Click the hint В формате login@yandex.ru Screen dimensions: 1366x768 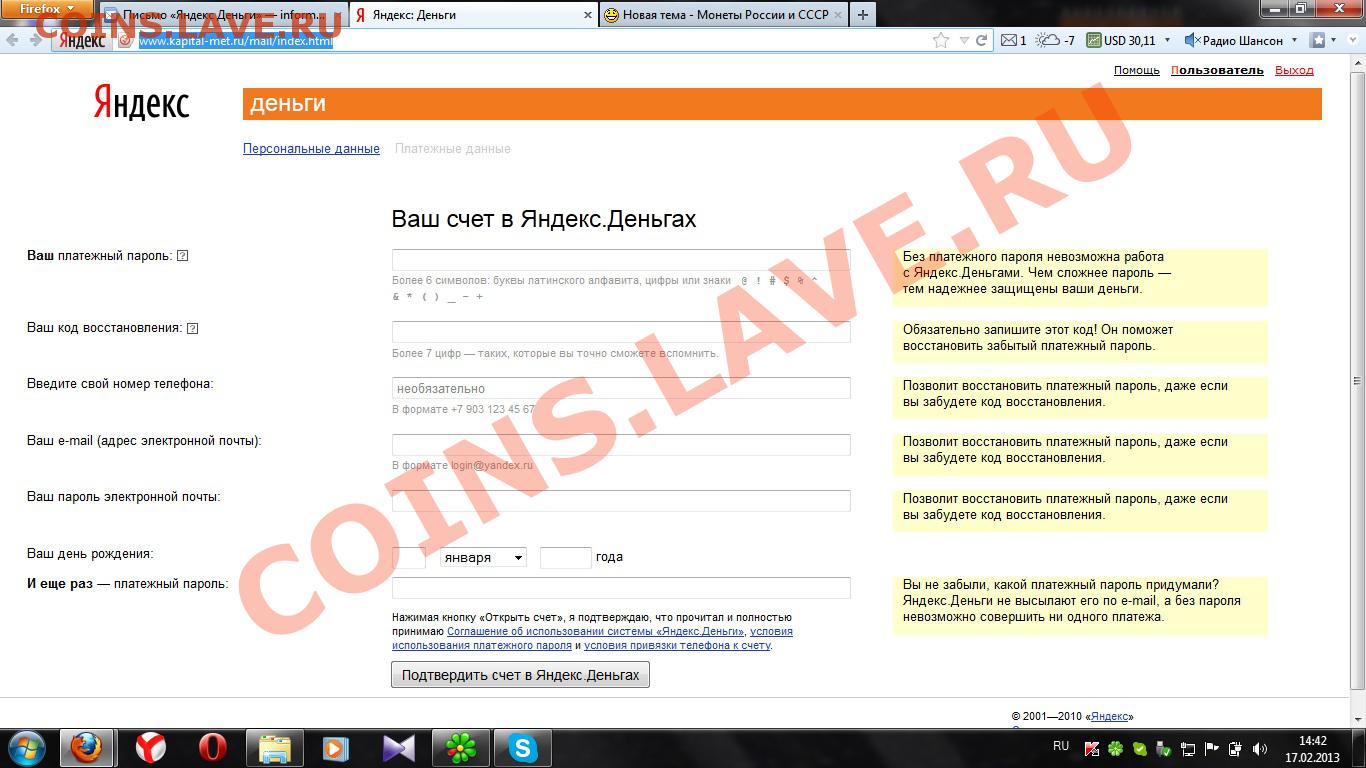click(x=462, y=465)
